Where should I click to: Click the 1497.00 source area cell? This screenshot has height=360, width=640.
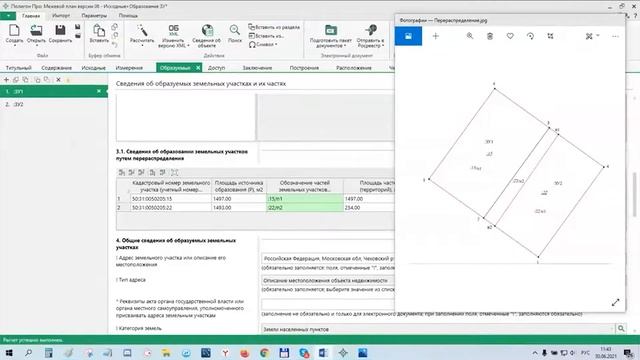pos(239,199)
